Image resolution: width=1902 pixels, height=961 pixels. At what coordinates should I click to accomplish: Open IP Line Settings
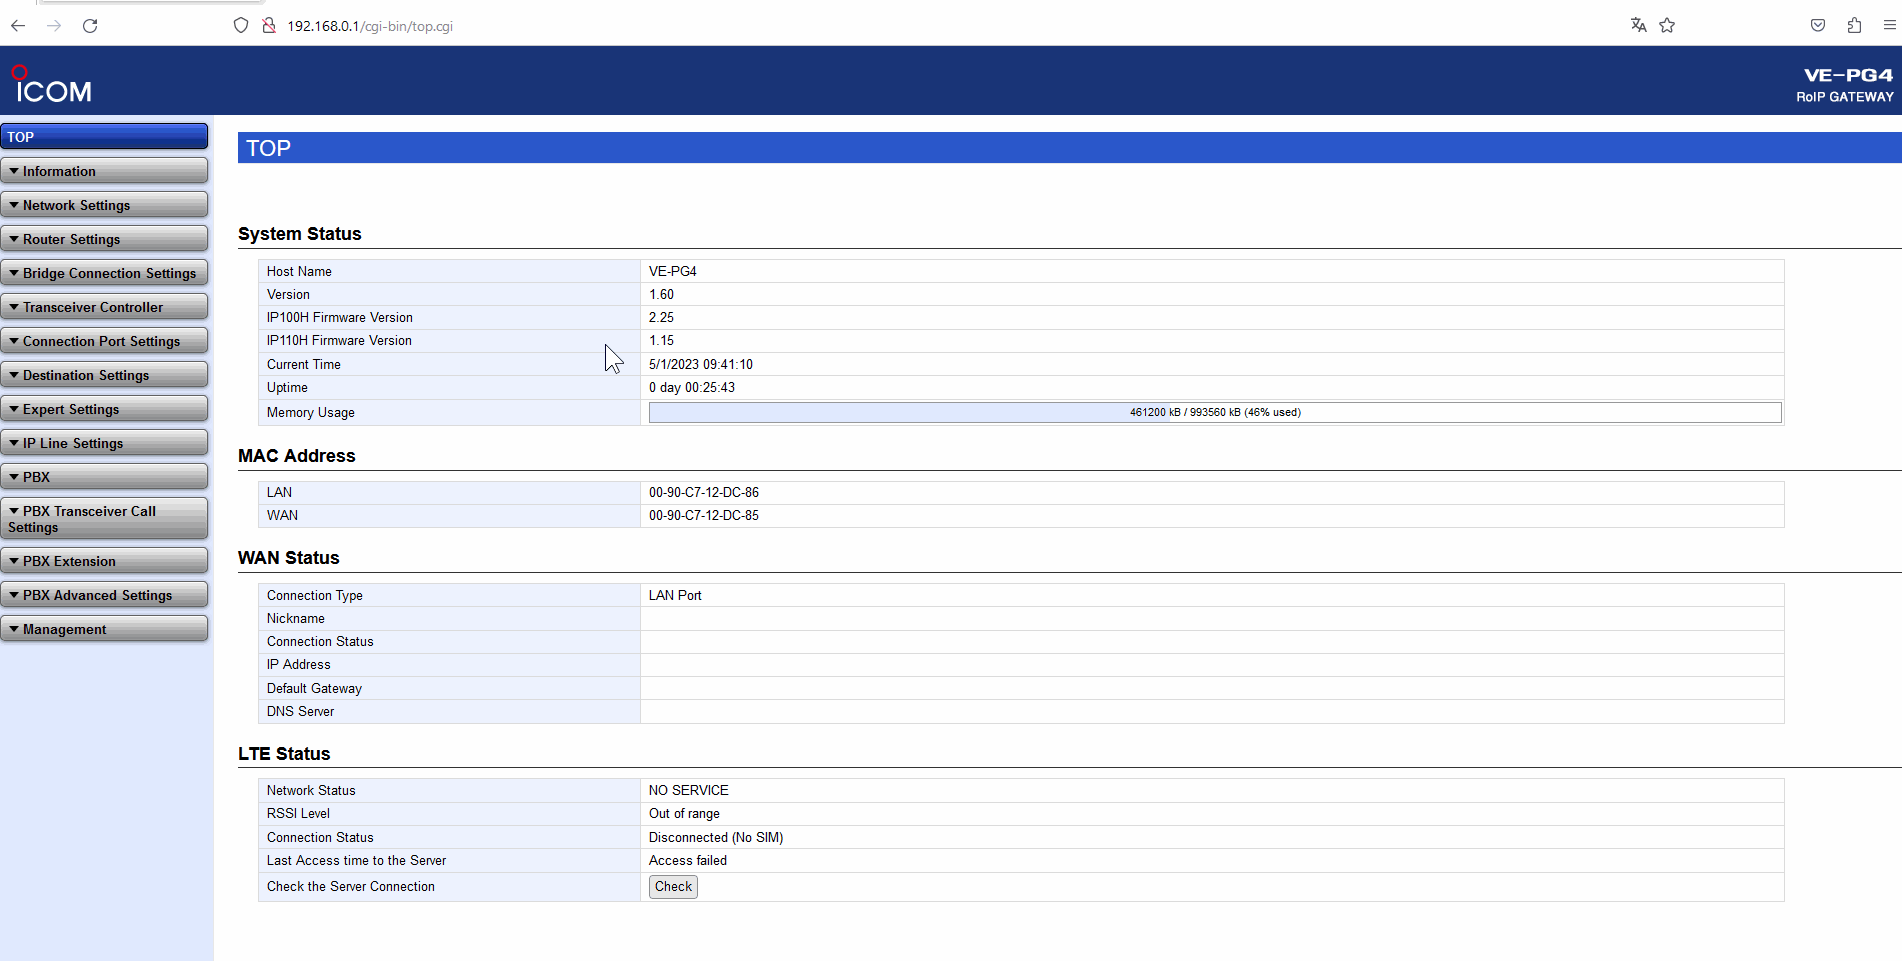click(x=104, y=443)
